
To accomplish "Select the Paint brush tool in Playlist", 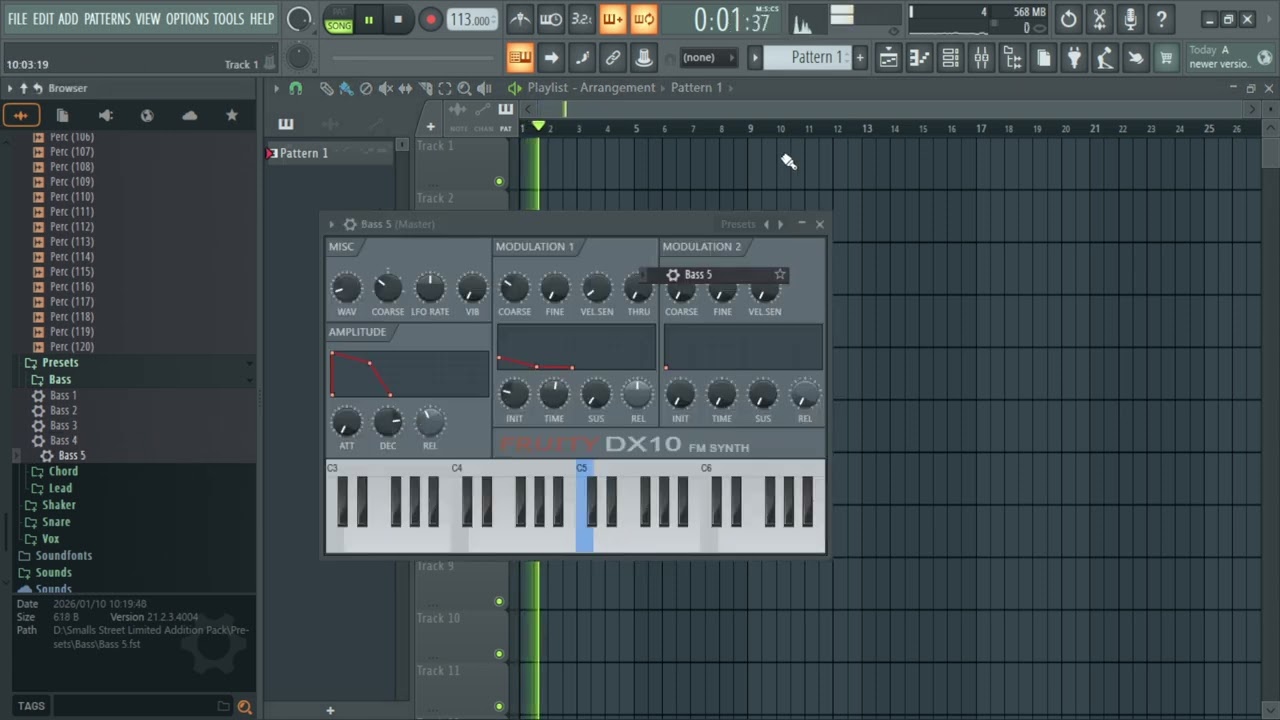I will pyautogui.click(x=346, y=88).
